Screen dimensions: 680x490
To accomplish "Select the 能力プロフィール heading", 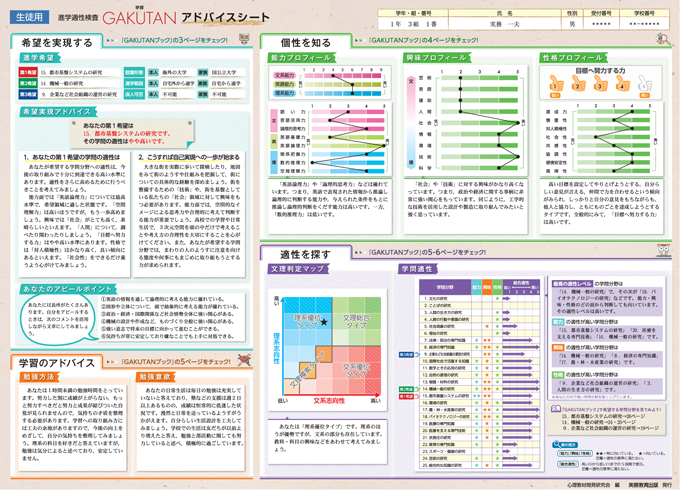I will [301, 58].
